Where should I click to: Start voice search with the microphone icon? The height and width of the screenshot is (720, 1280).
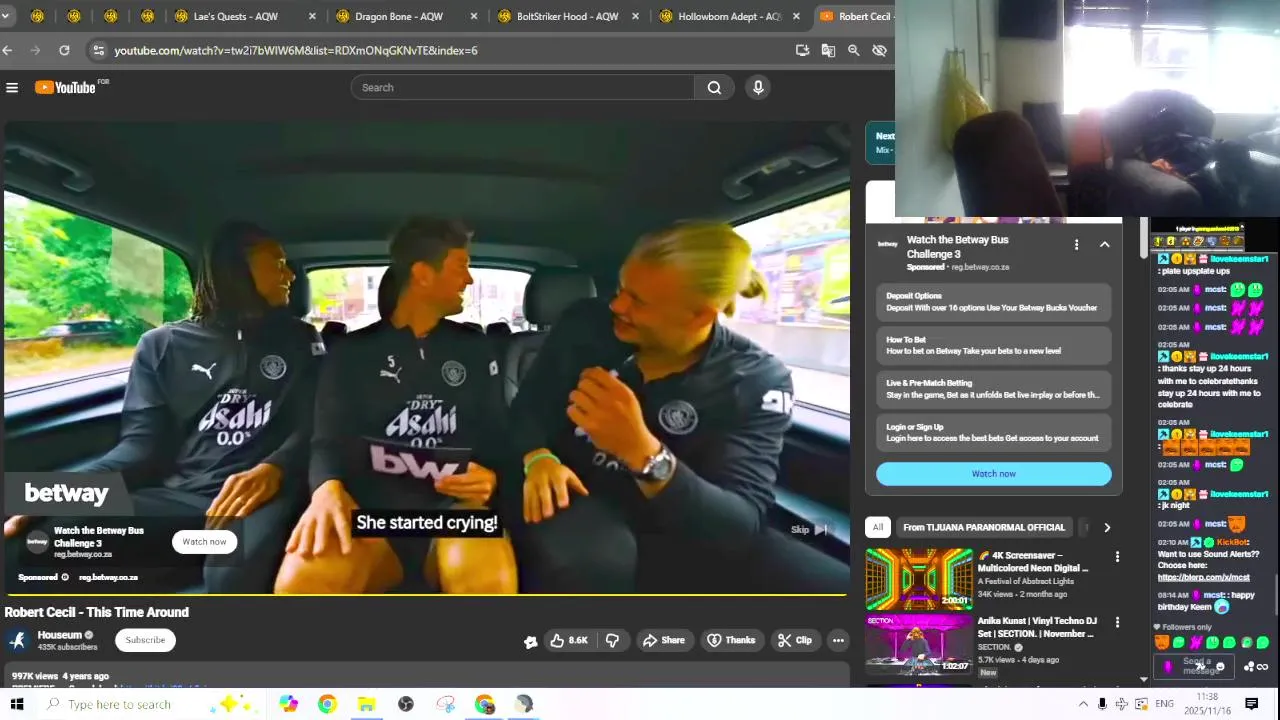pyautogui.click(x=758, y=88)
